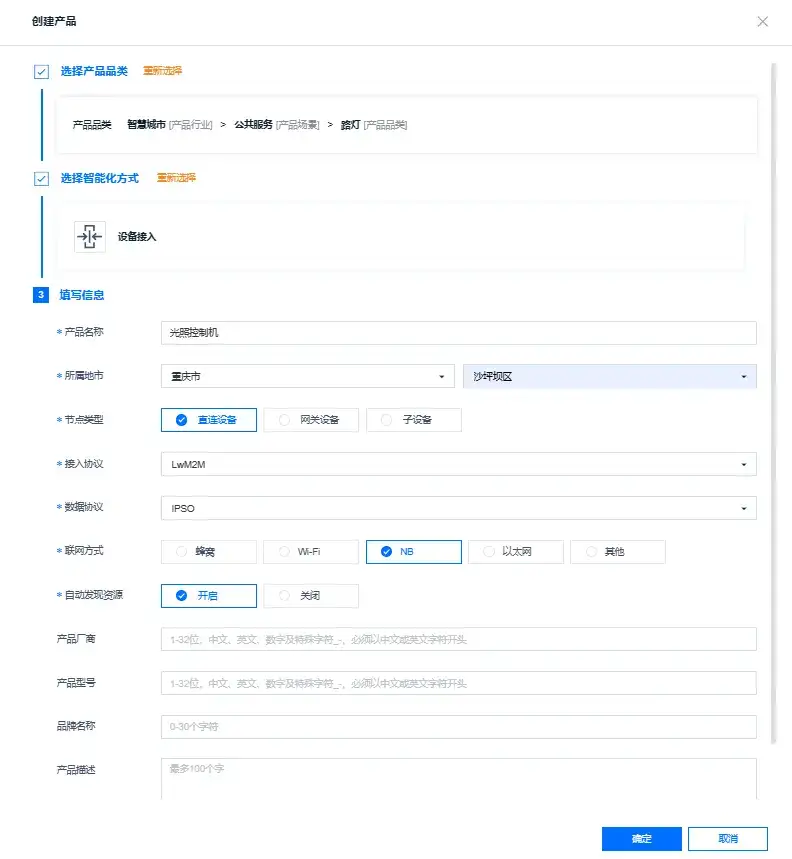The height and width of the screenshot is (859, 792).
Task: Select the 网关设备 node type
Action: pyautogui.click(x=311, y=420)
